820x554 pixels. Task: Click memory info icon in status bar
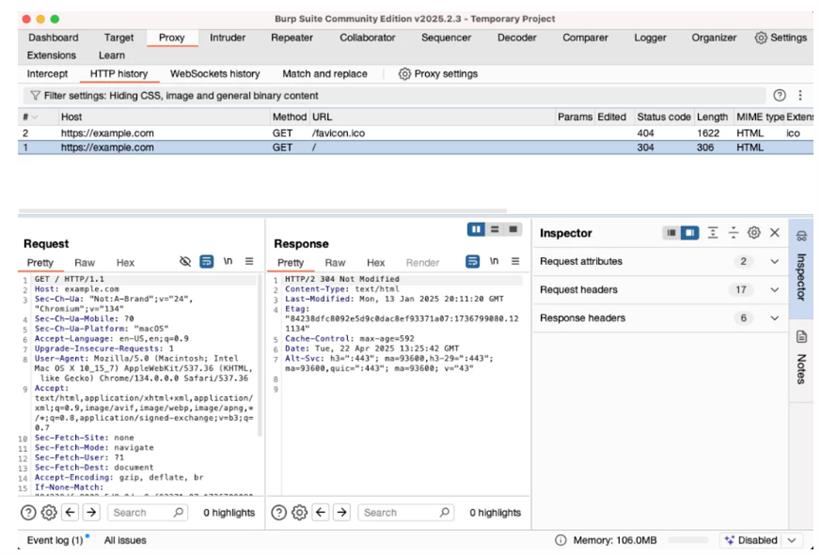coord(560,540)
